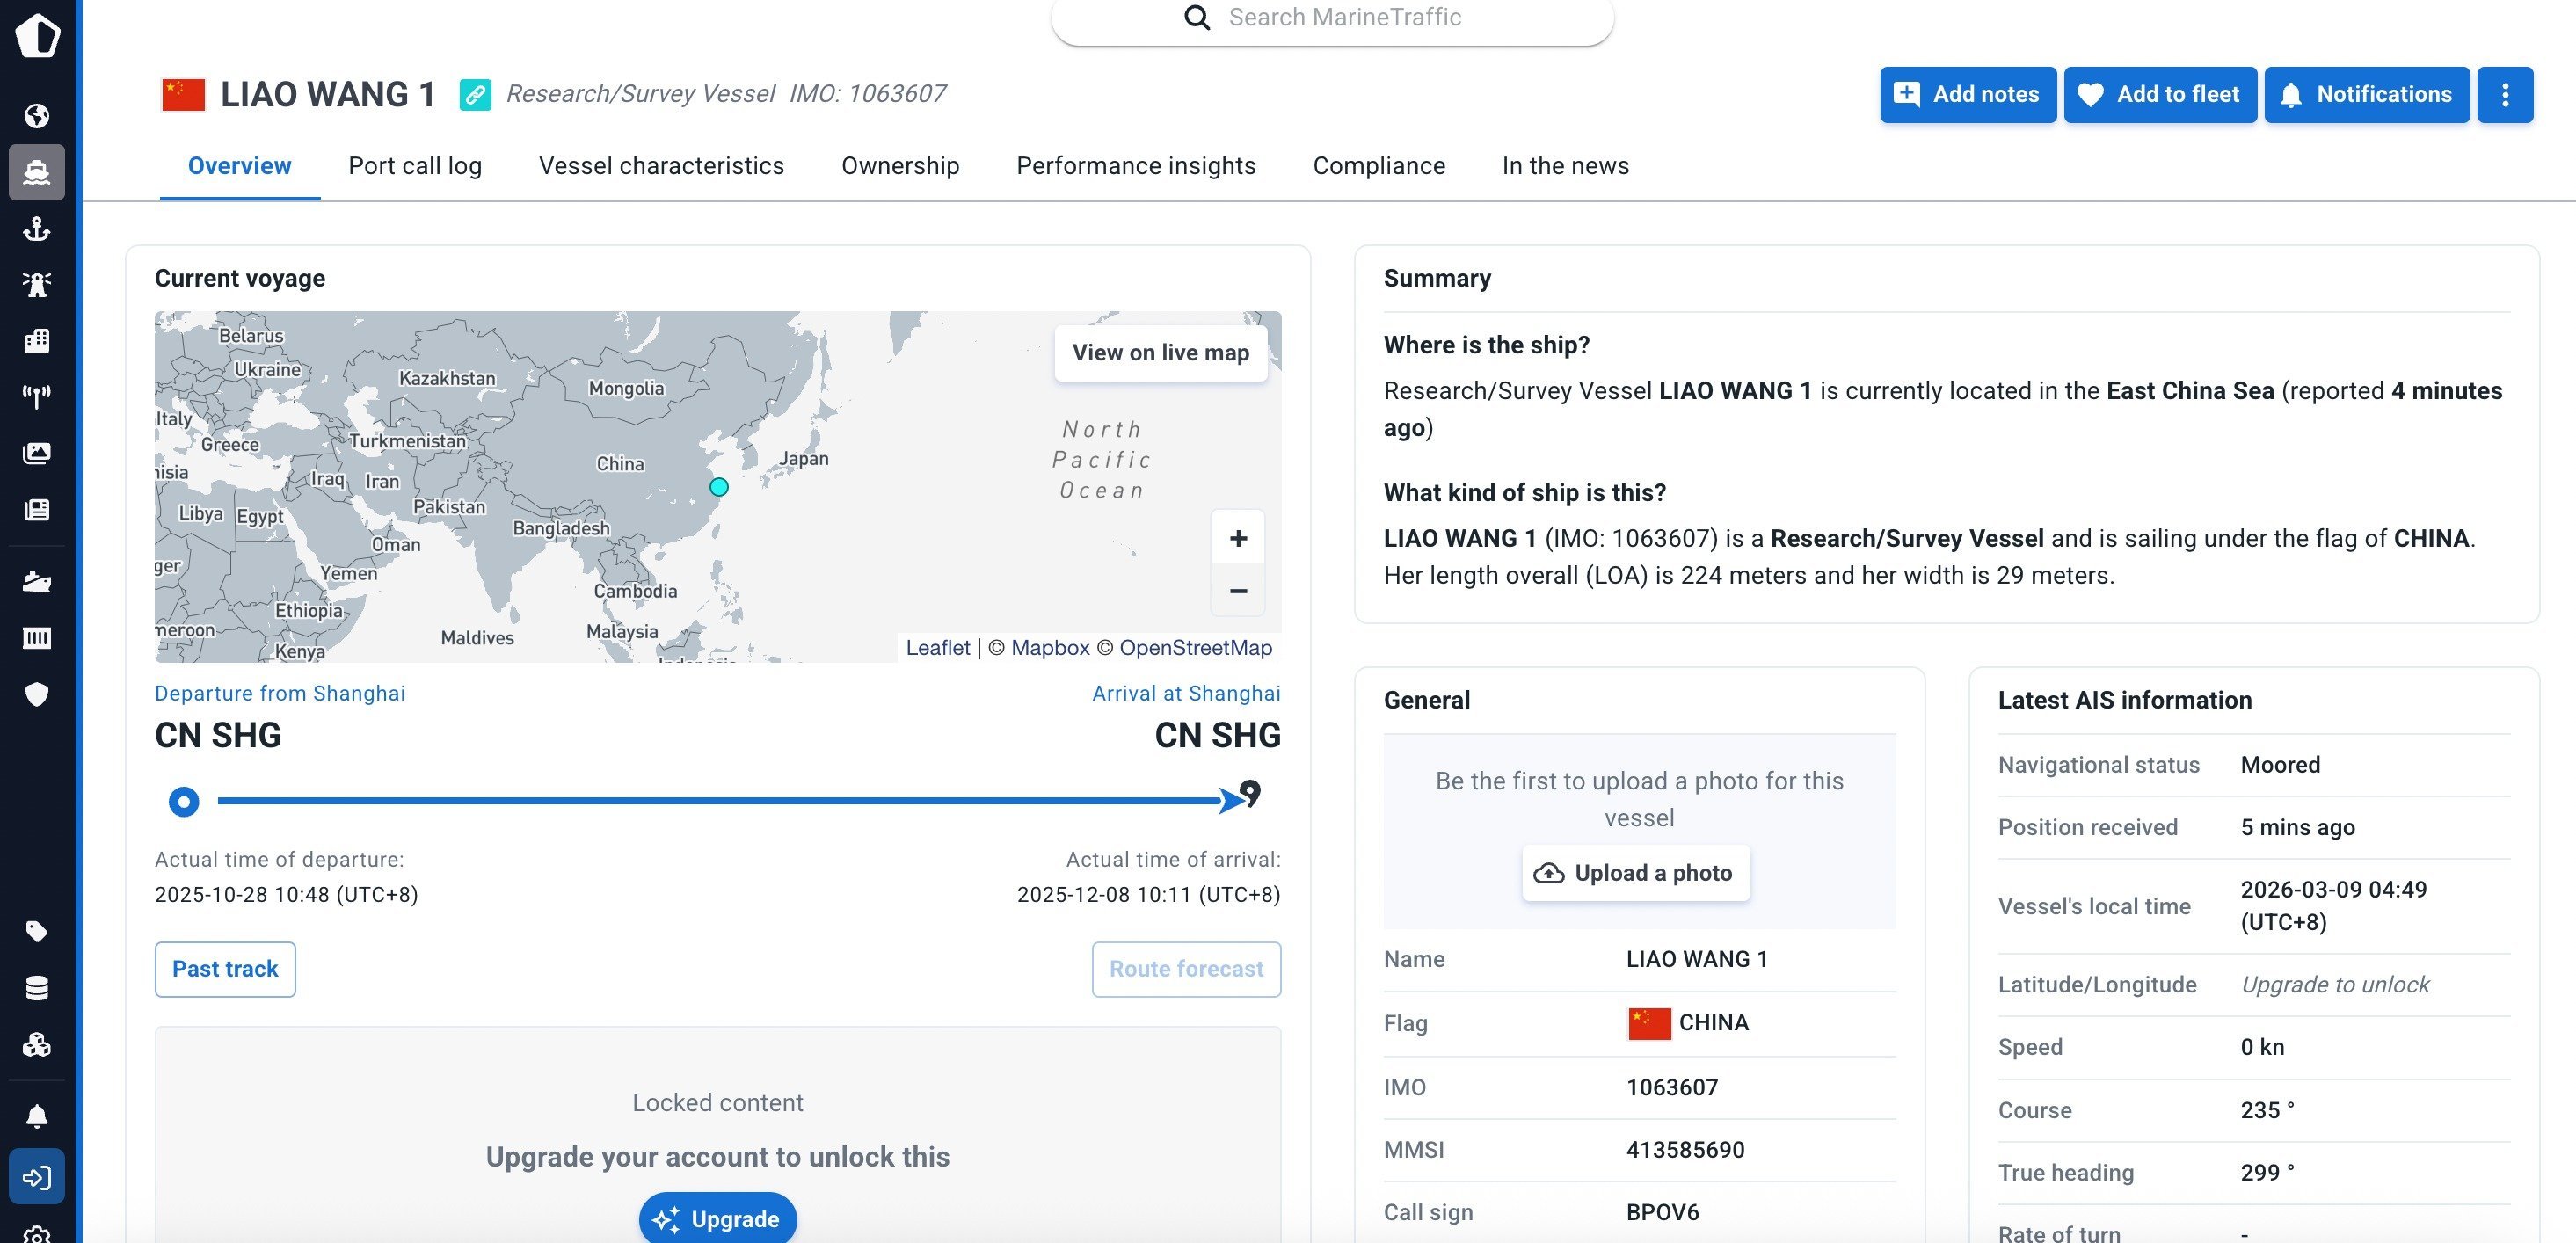Zoom out on the voyage map

1237,591
